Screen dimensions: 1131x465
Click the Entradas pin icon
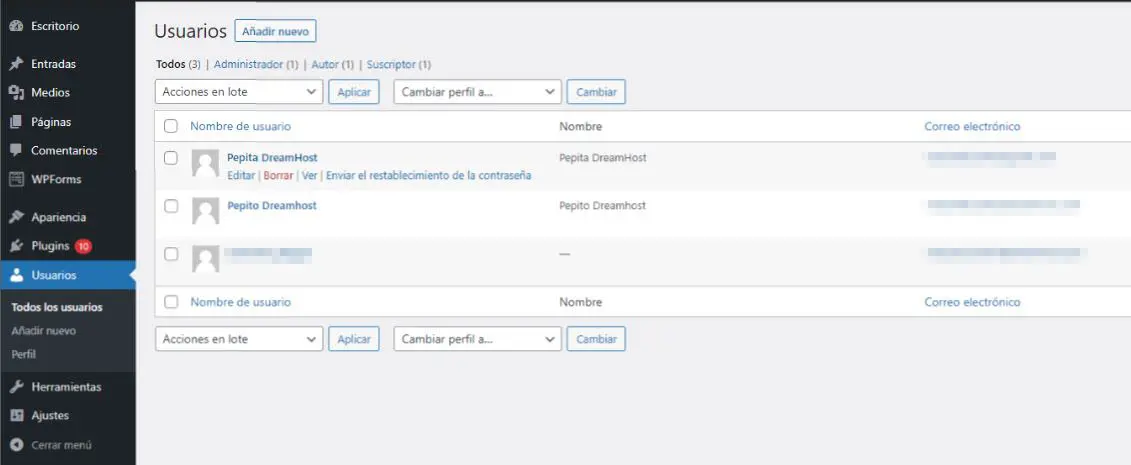click(x=16, y=64)
